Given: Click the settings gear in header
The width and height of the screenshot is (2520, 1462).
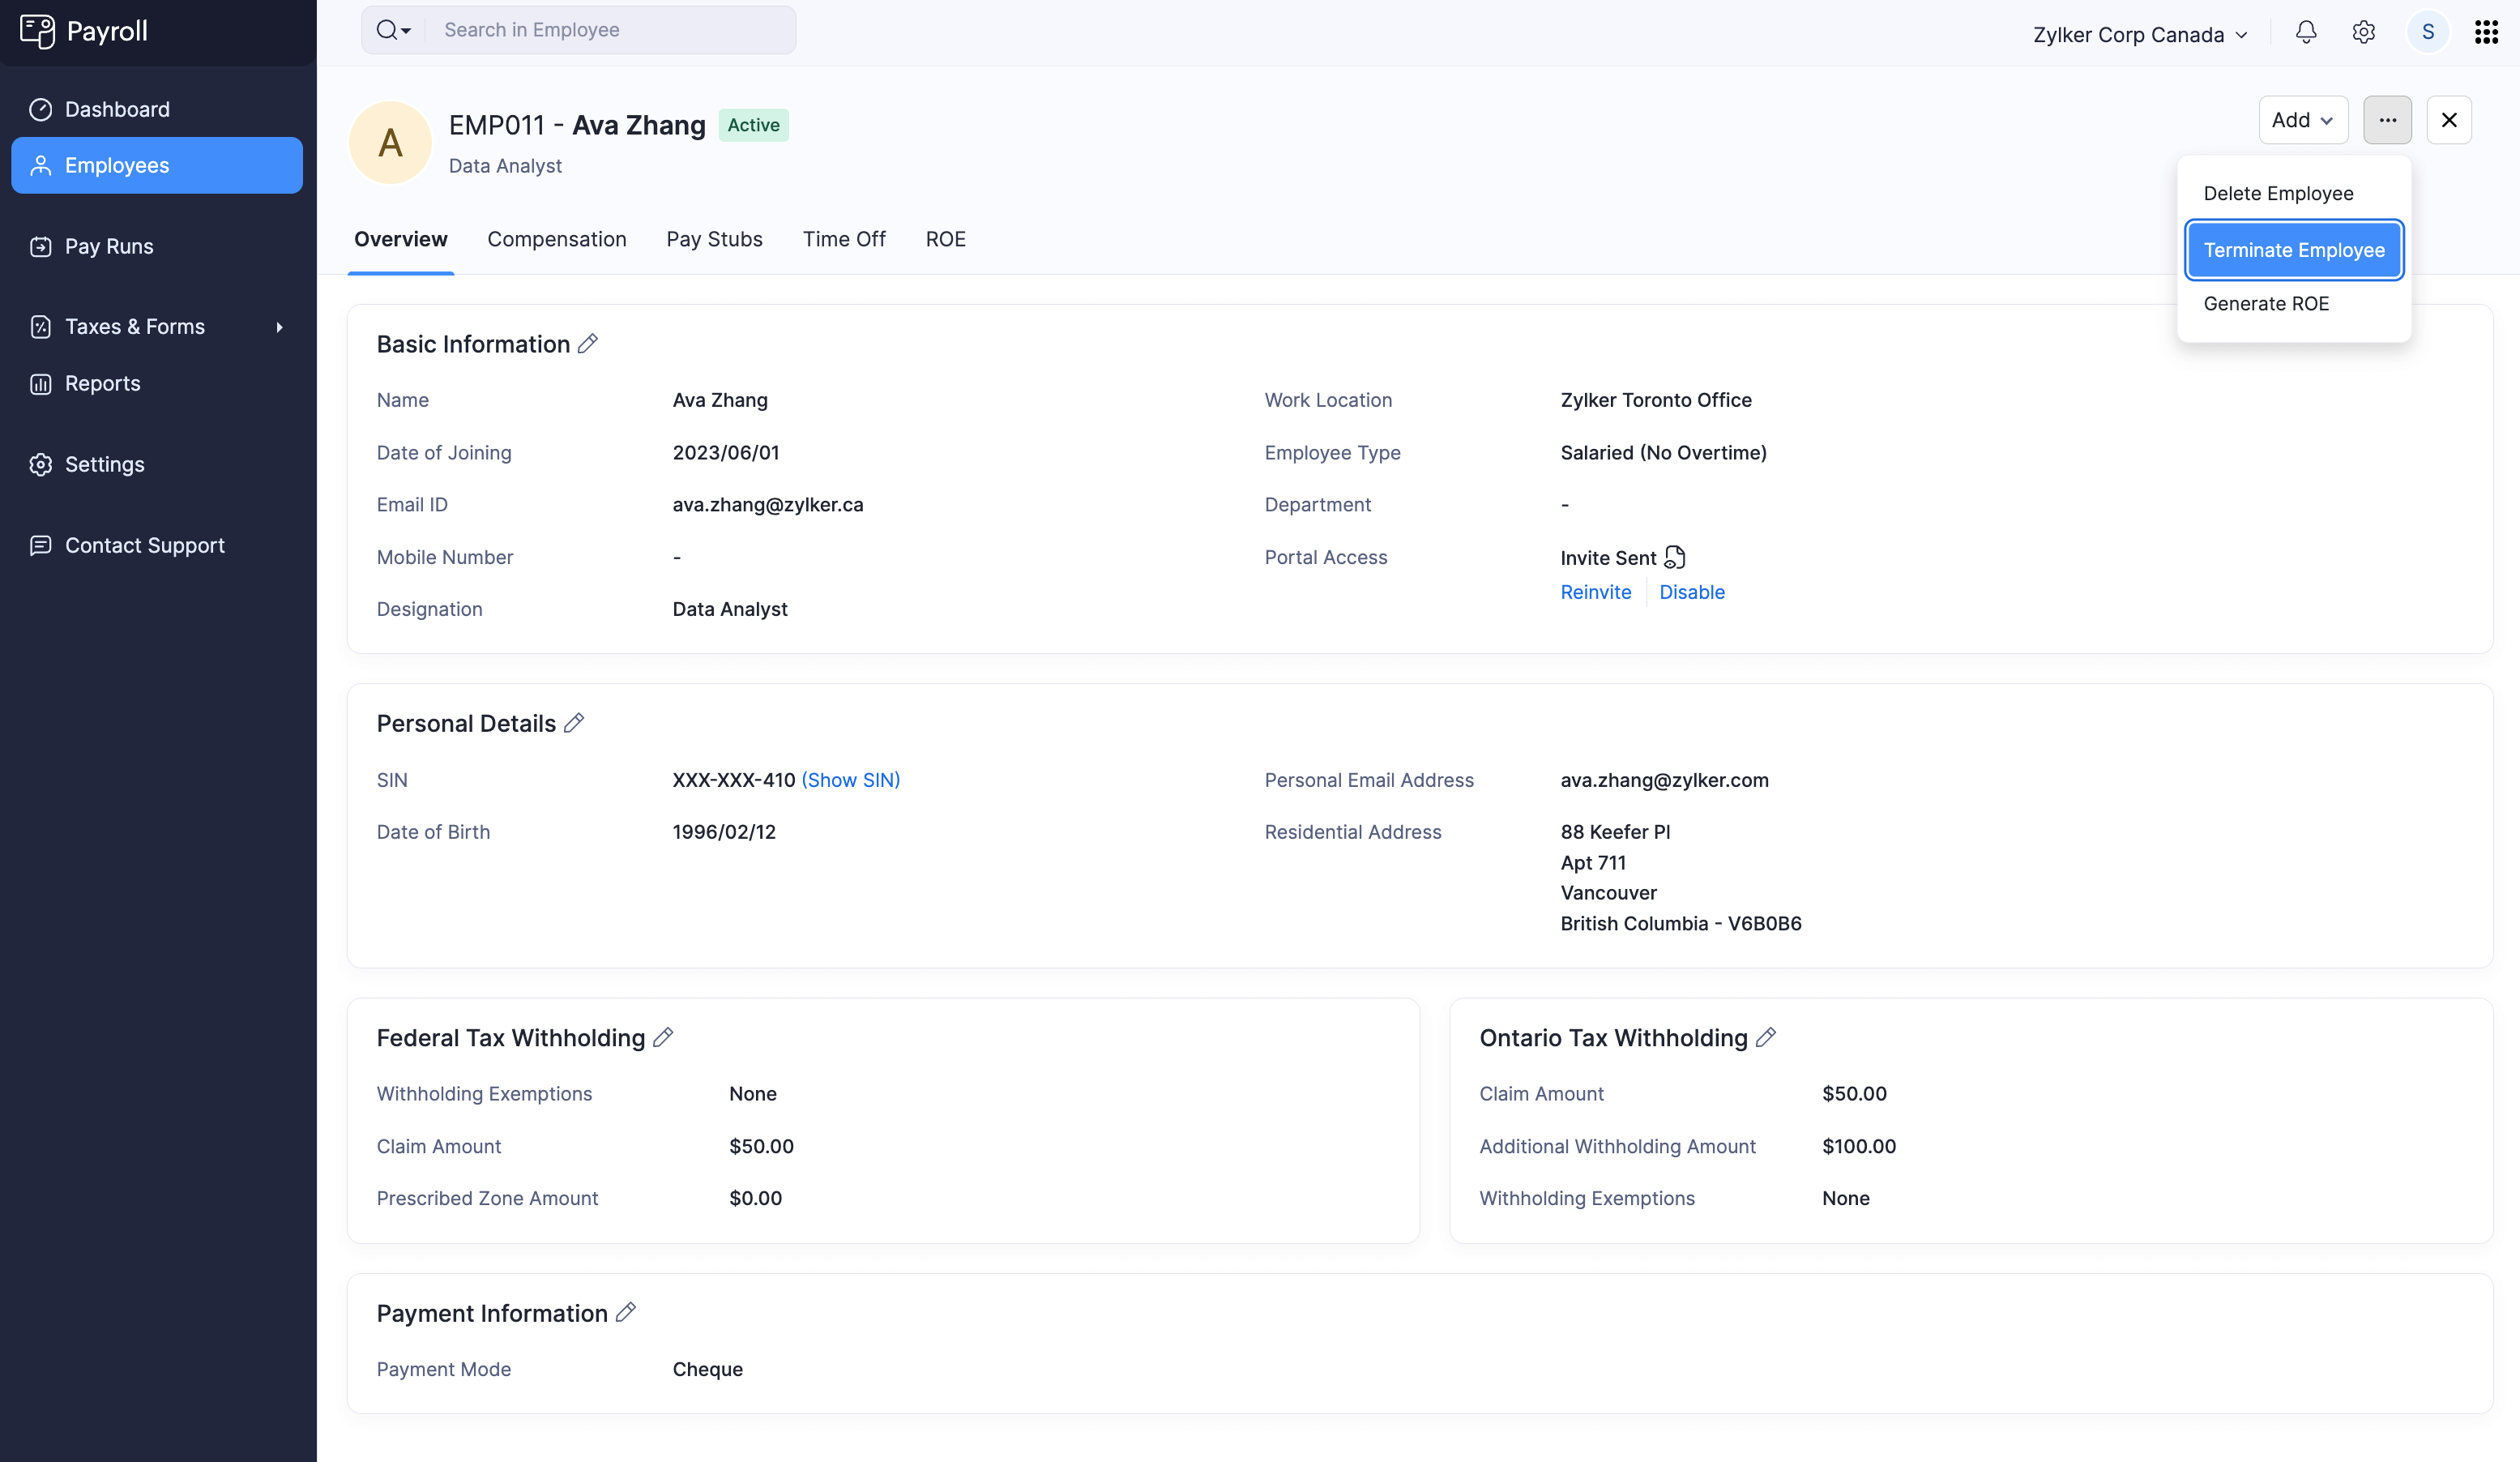Looking at the screenshot, I should click(2364, 32).
